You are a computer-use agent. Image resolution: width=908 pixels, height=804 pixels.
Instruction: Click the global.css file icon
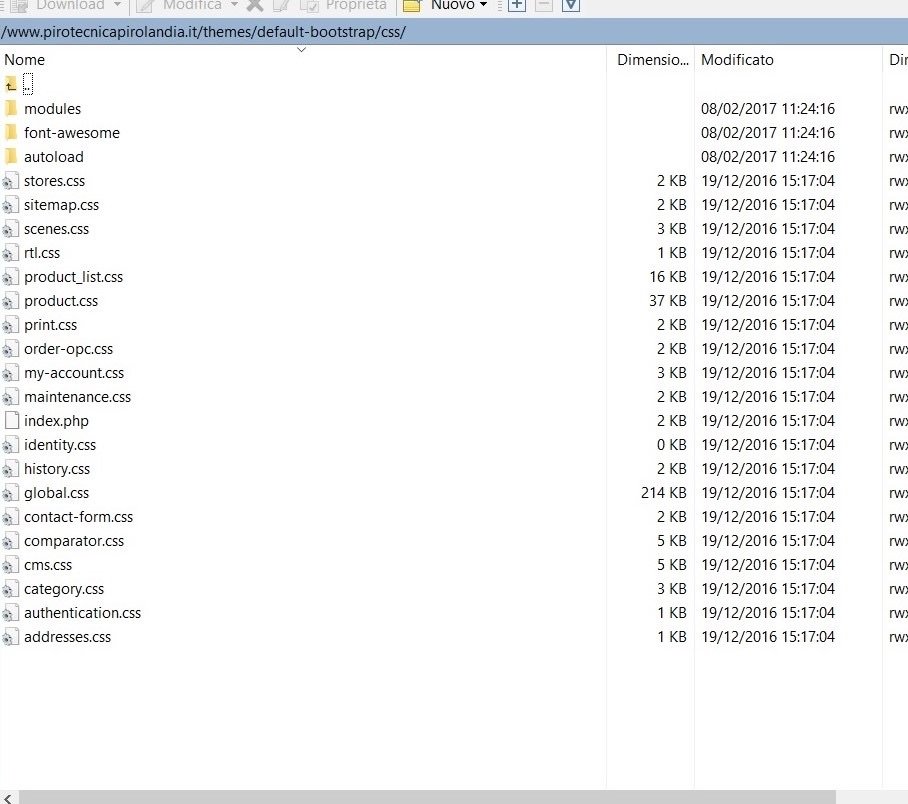[10, 493]
